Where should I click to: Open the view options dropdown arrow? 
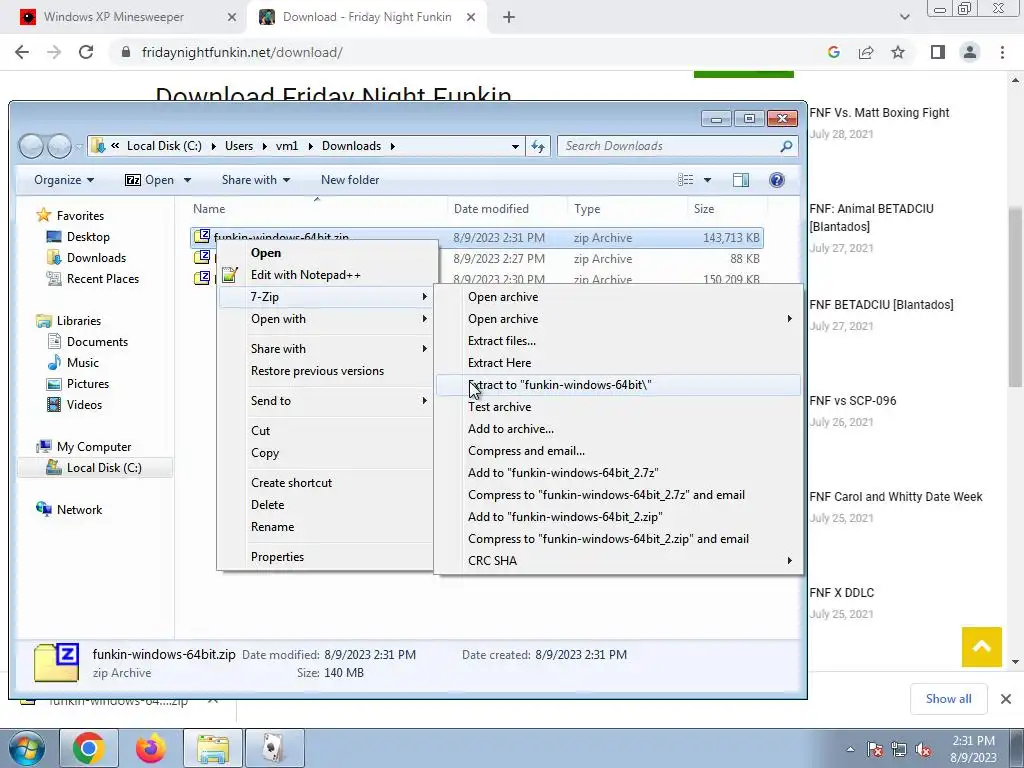707,180
